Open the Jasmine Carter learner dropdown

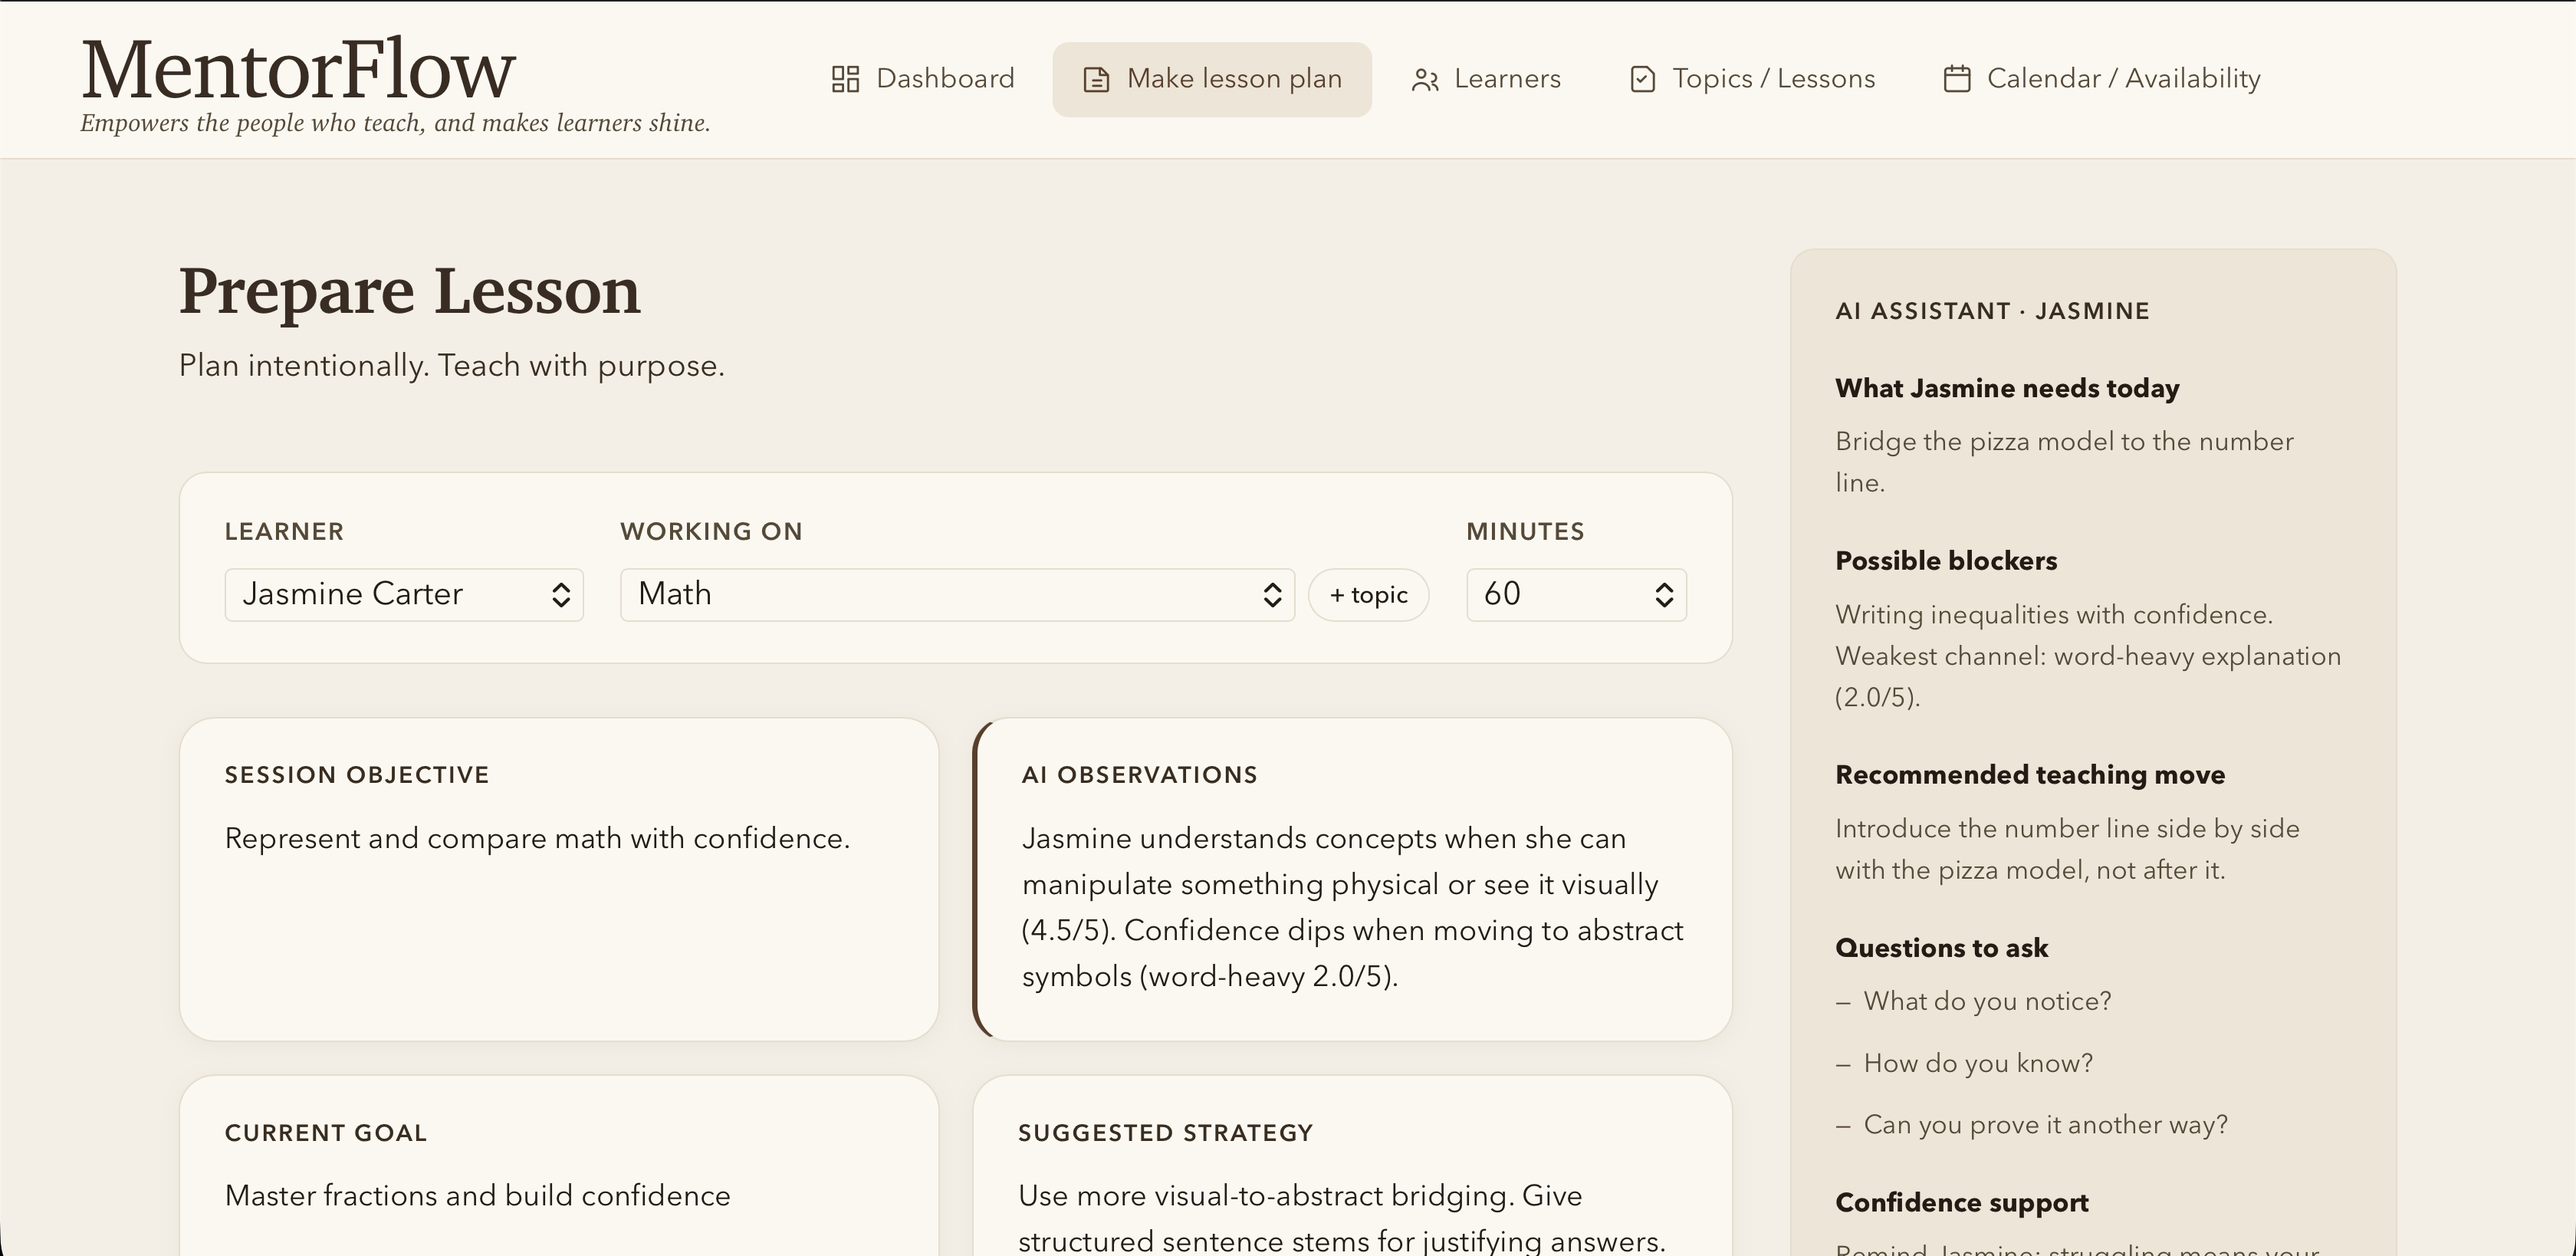click(x=404, y=595)
